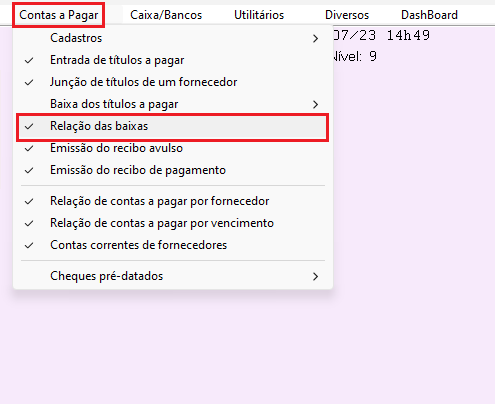Image resolution: width=495 pixels, height=404 pixels.
Task: Open the Contas a Pagar menu
Action: (x=59, y=15)
